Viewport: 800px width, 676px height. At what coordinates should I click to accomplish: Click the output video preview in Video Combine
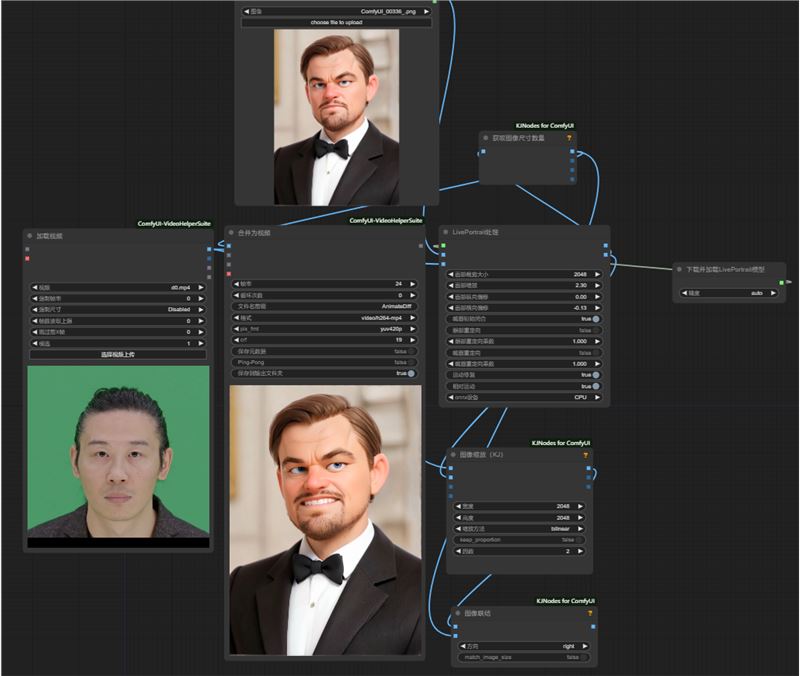(326, 520)
